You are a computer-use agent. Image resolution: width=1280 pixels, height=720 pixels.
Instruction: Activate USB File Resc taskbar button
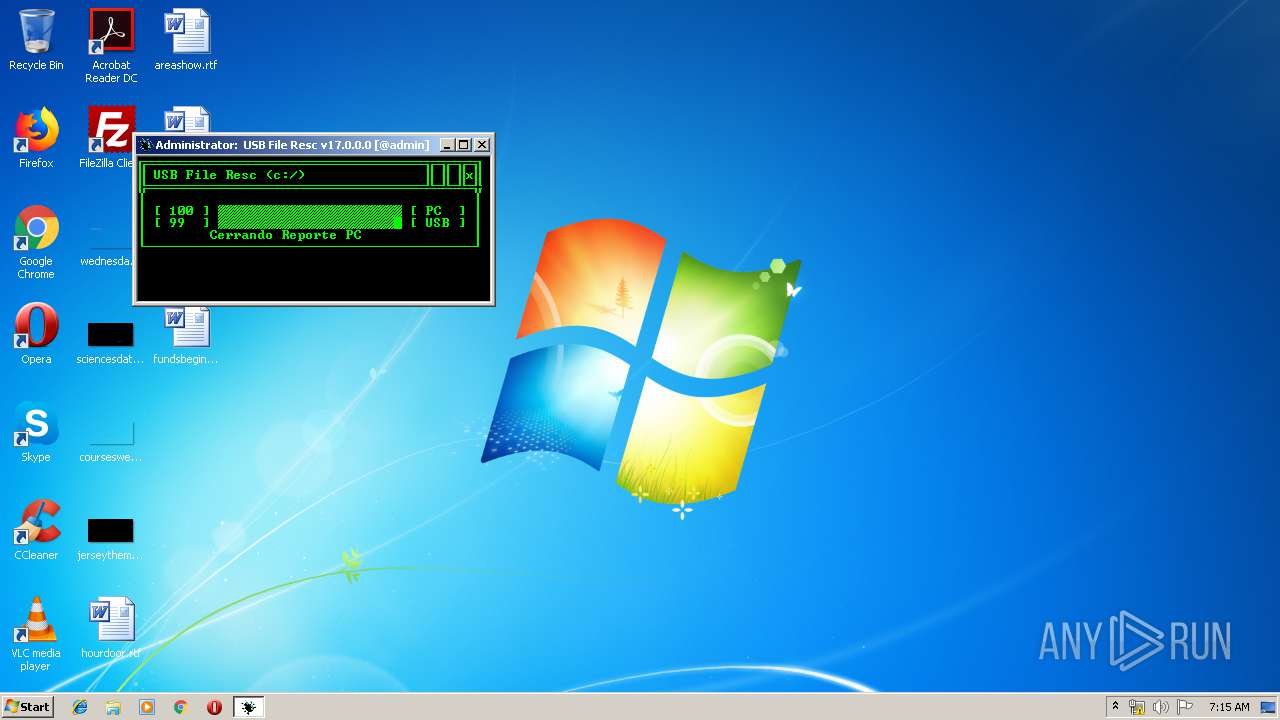point(249,707)
